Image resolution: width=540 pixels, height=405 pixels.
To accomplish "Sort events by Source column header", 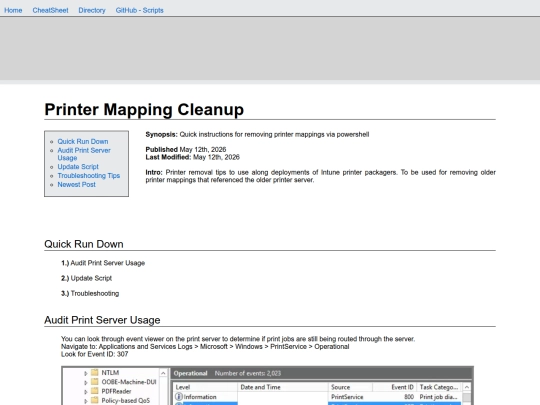I will [x=350, y=387].
